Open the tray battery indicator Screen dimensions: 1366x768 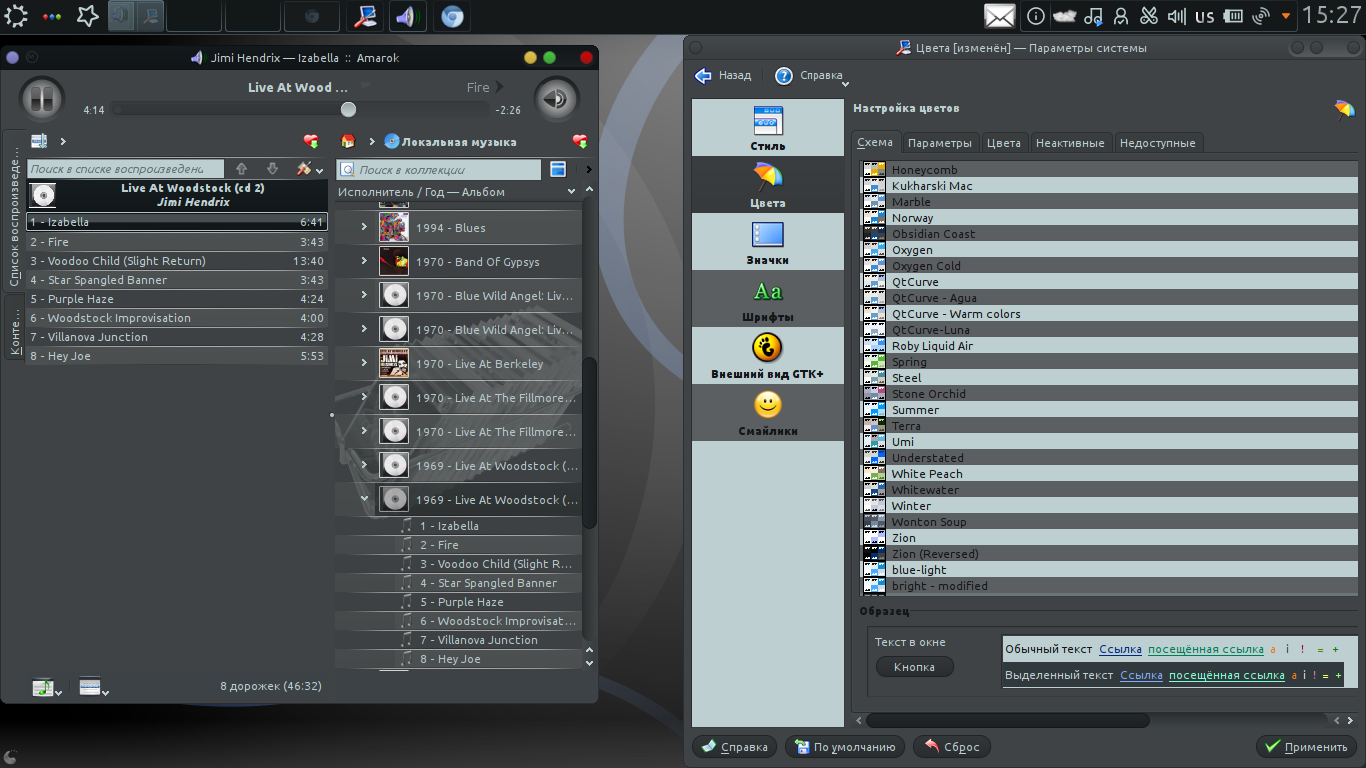[x=1233, y=16]
